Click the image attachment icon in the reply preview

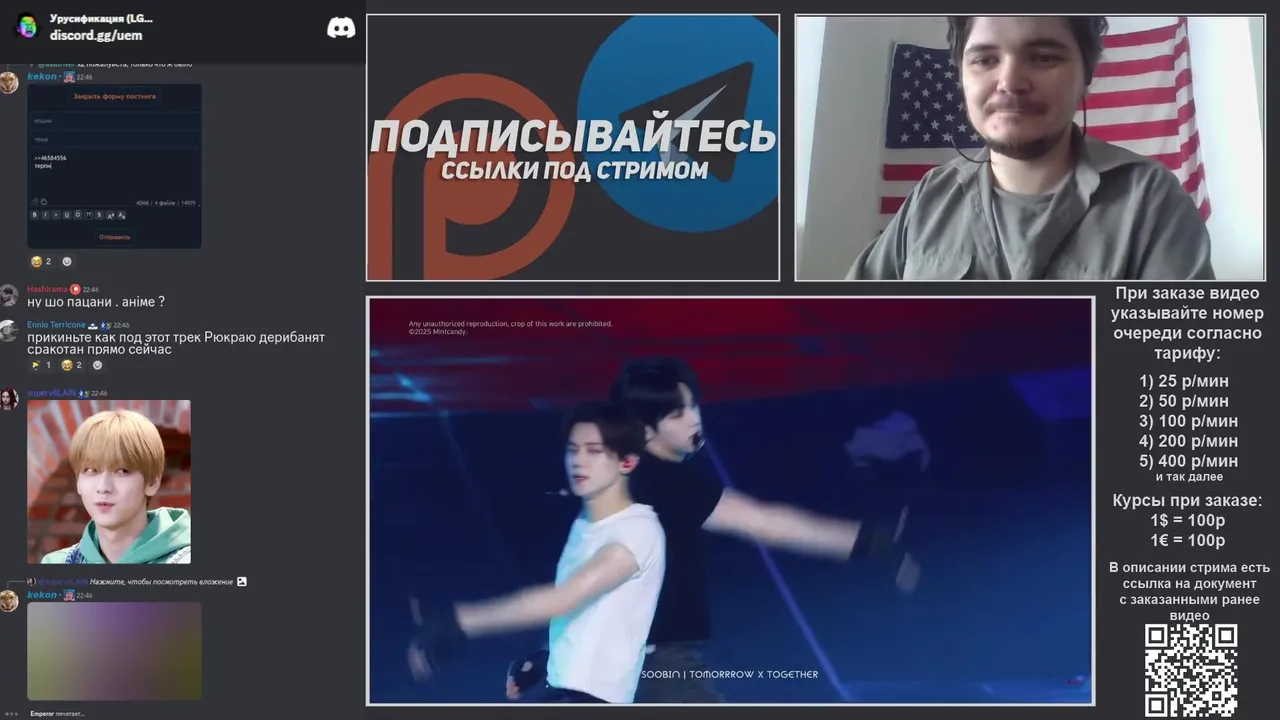[x=241, y=581]
